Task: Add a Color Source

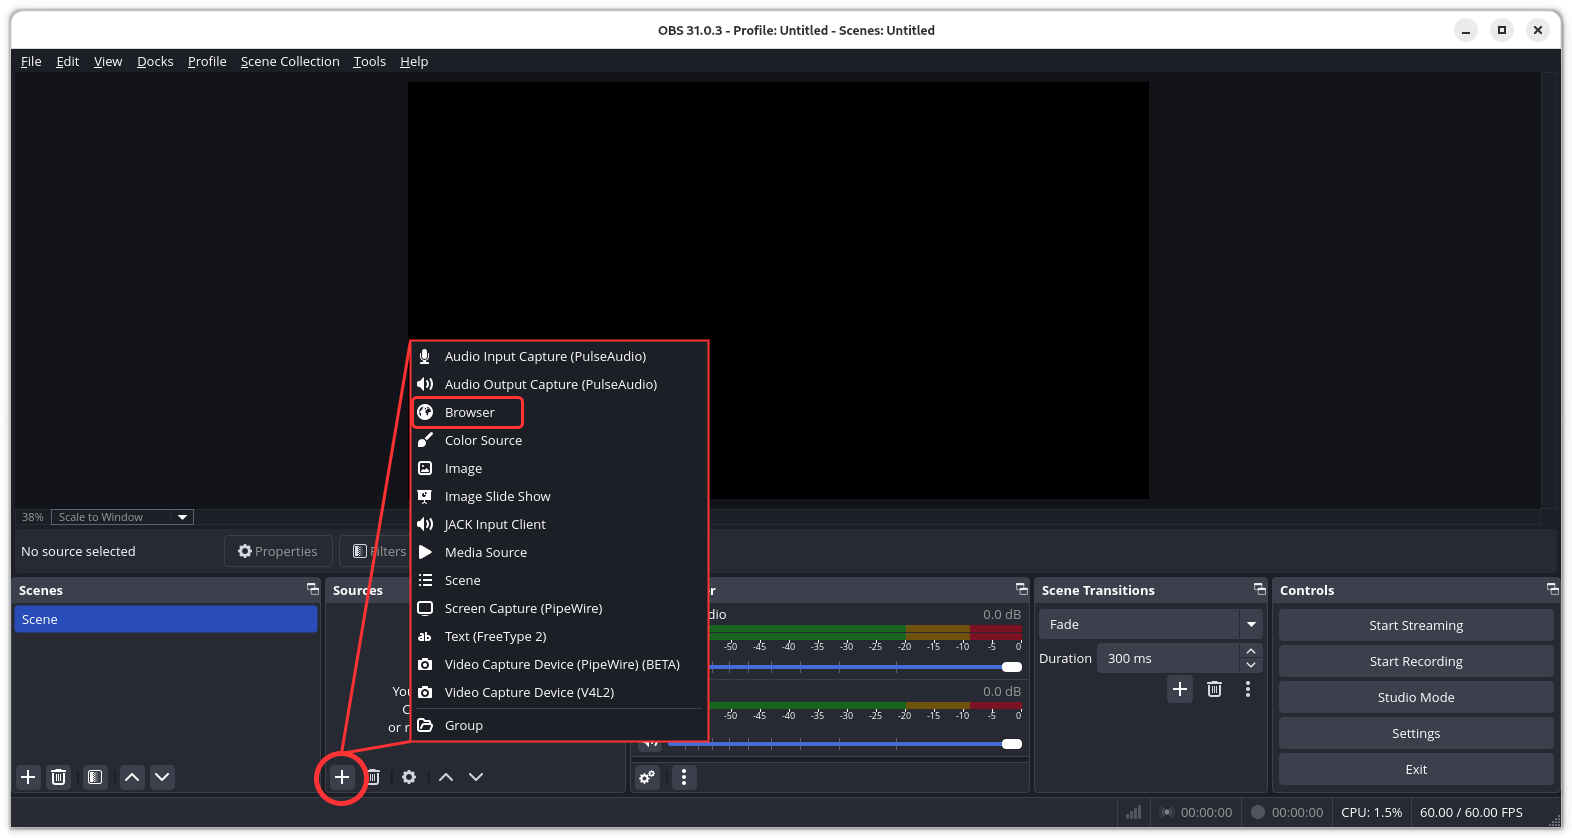Action: 560,440
